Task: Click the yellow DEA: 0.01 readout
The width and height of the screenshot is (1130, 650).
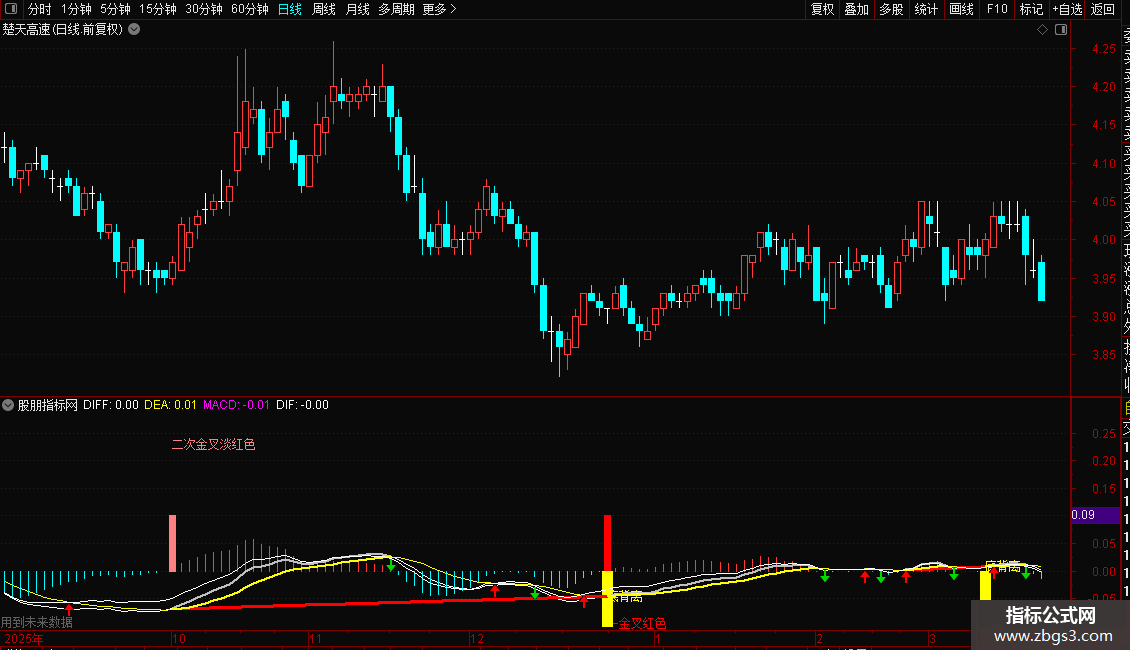Action: click(x=170, y=405)
